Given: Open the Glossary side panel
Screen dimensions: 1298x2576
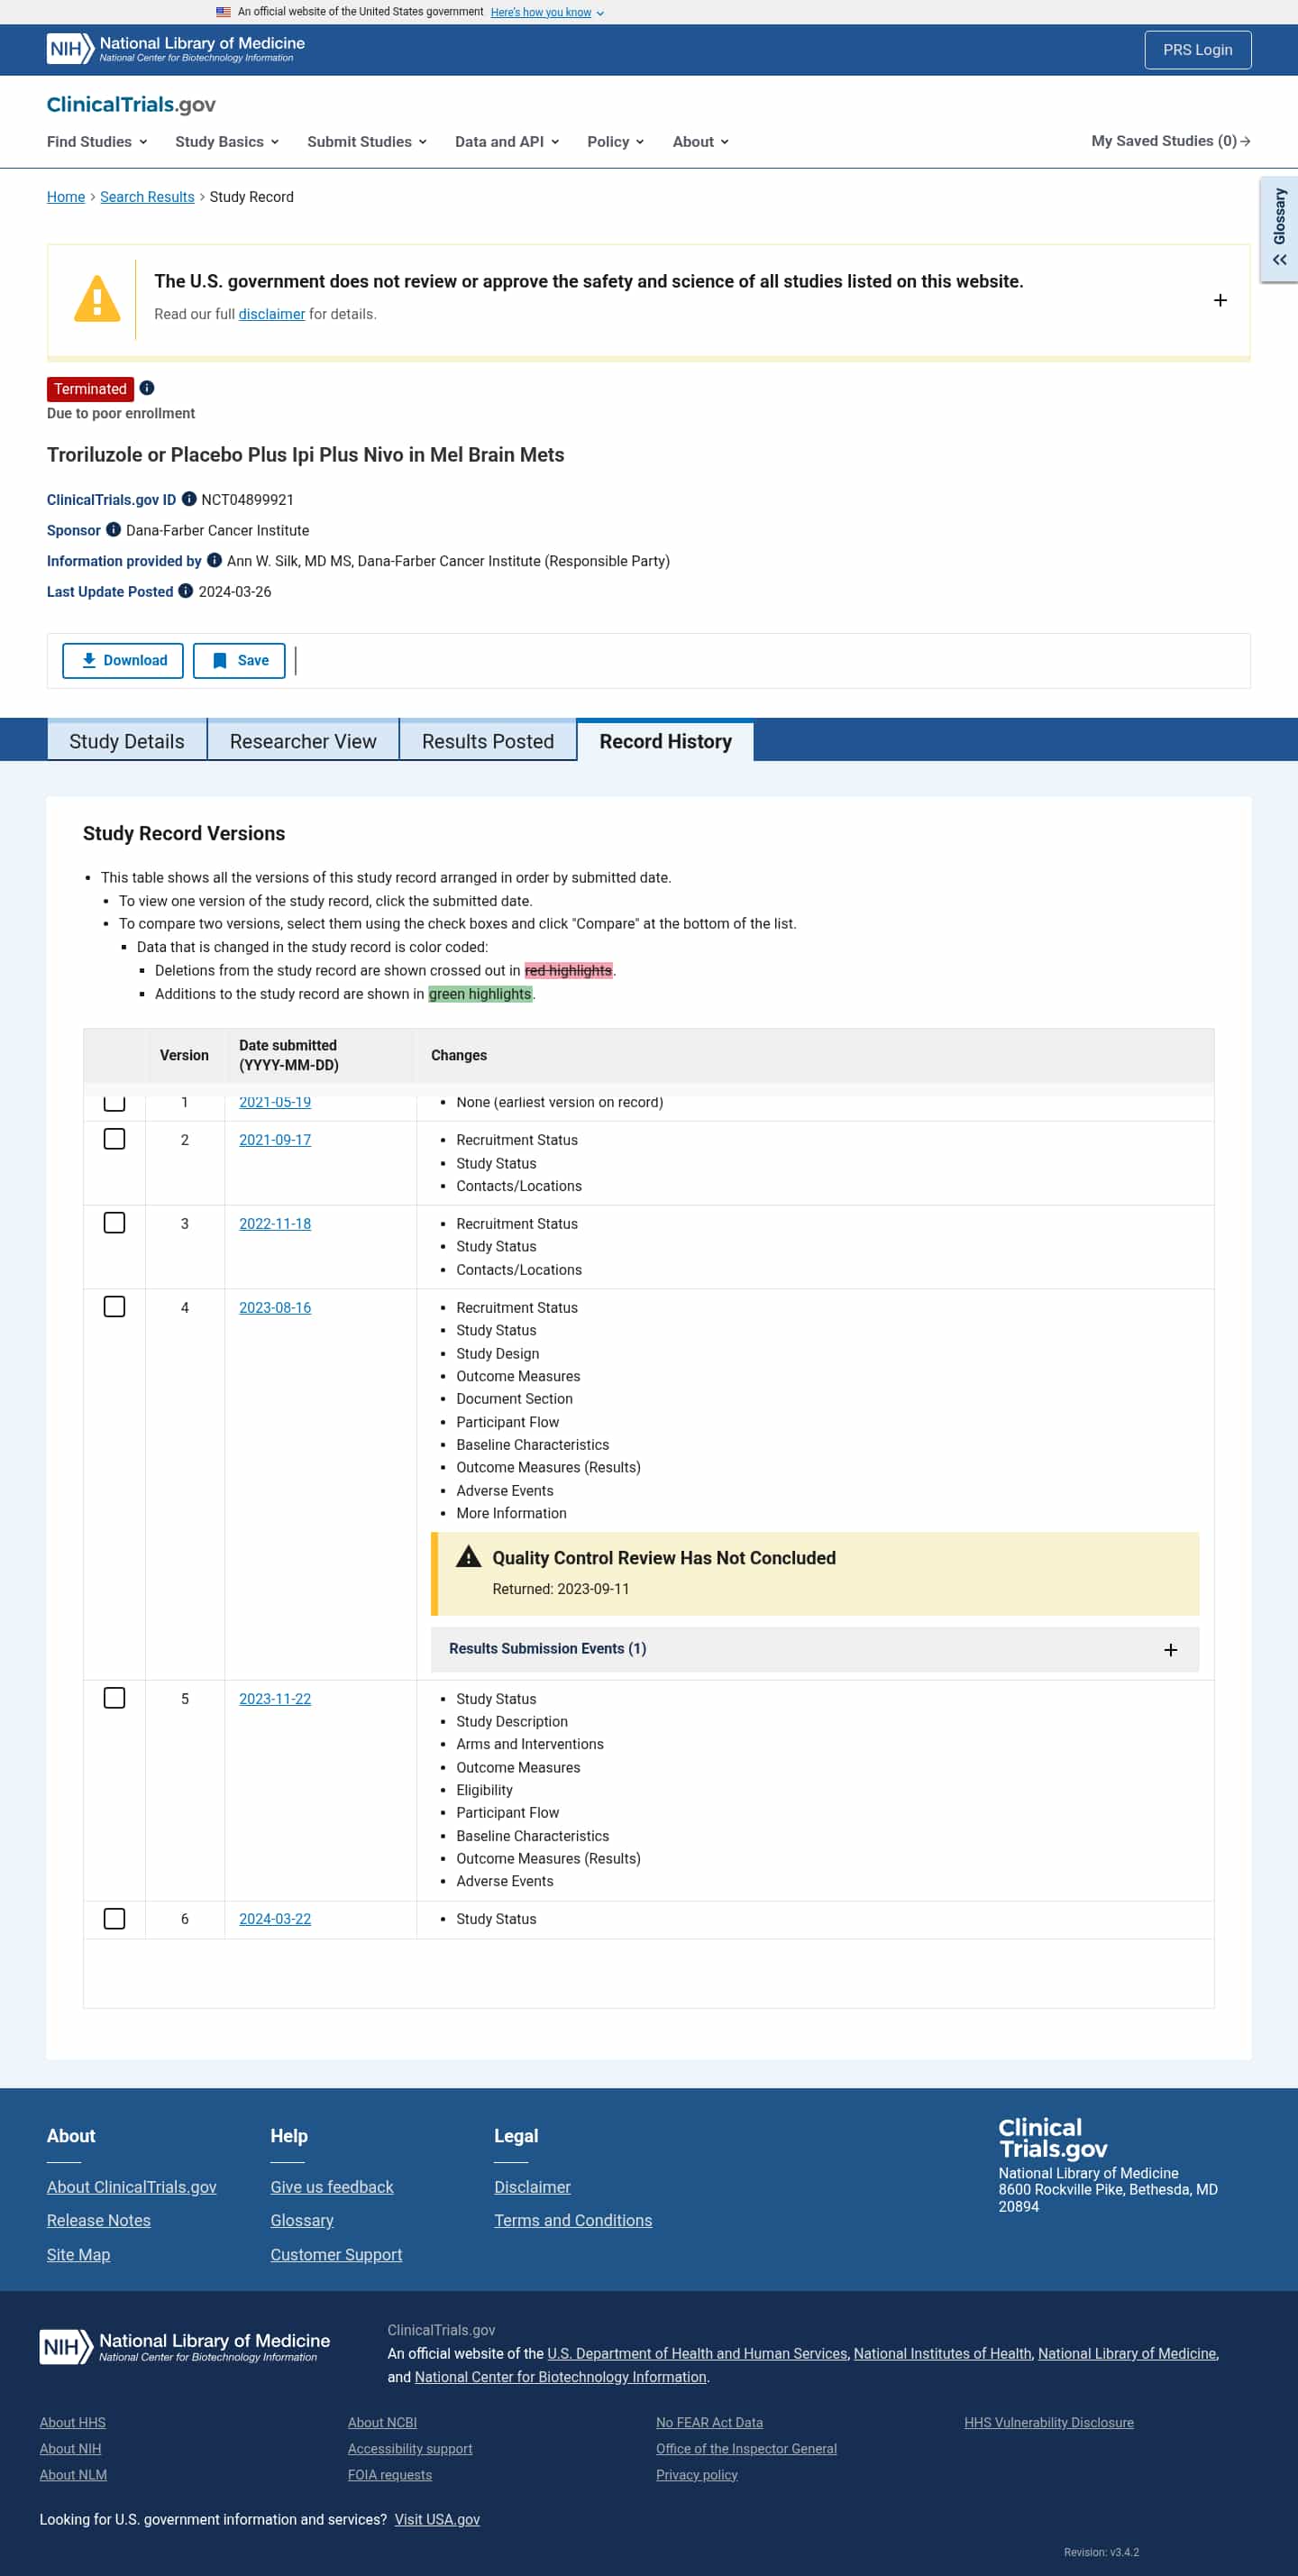Looking at the screenshot, I should pos(1278,229).
